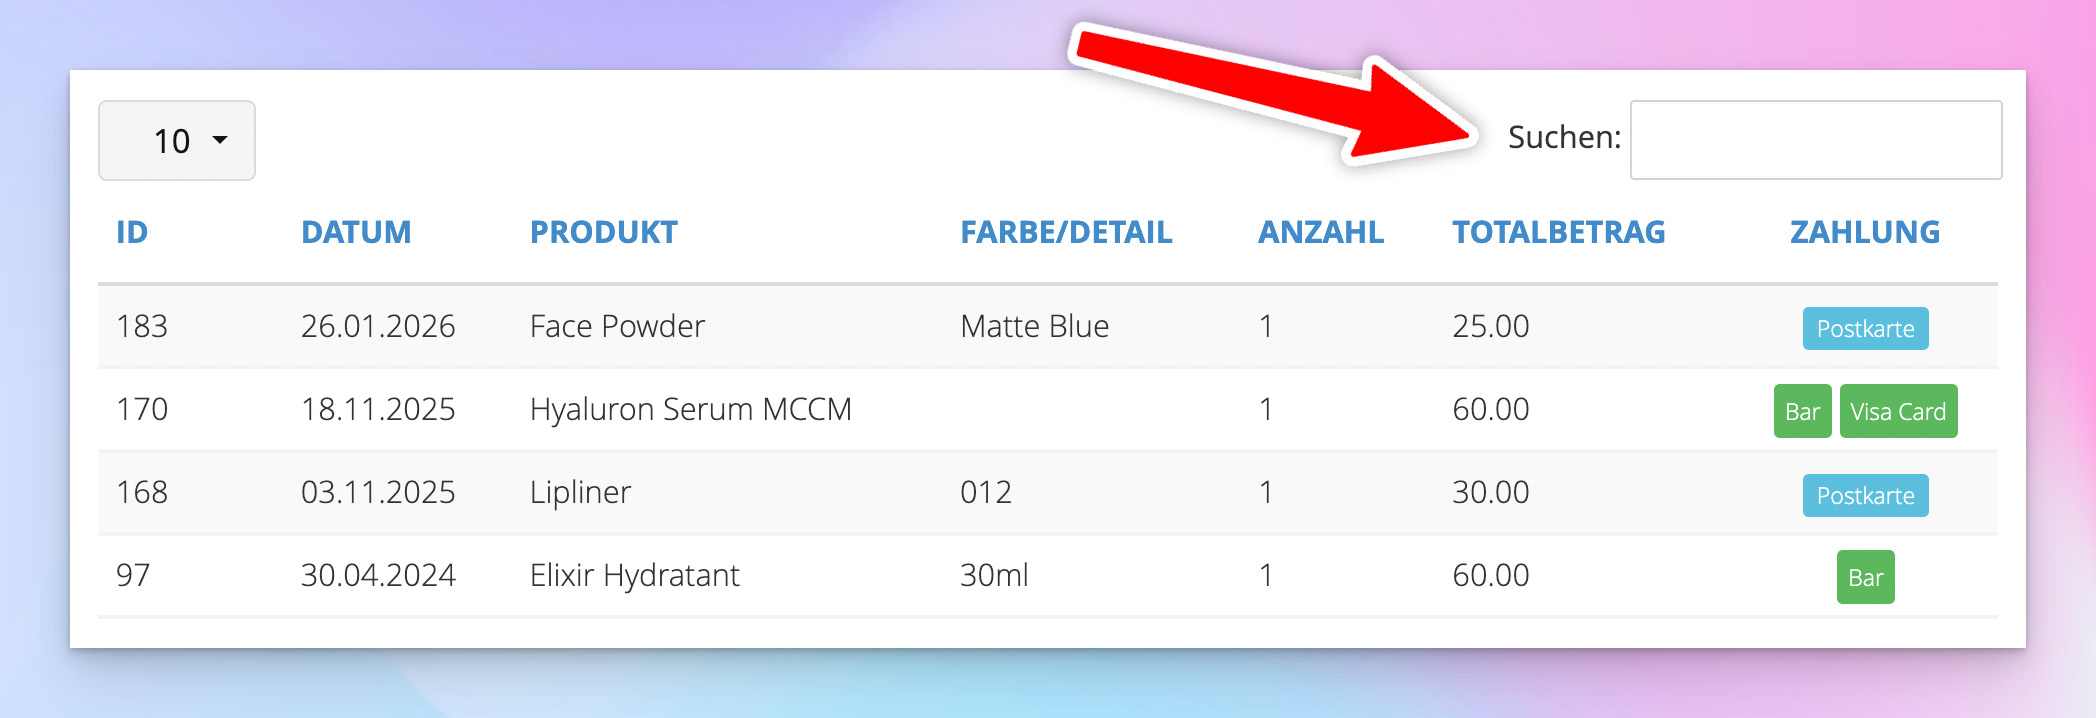Screen dimensions: 2096x718
Task: Sort table by Datum column header
Action: (x=356, y=232)
